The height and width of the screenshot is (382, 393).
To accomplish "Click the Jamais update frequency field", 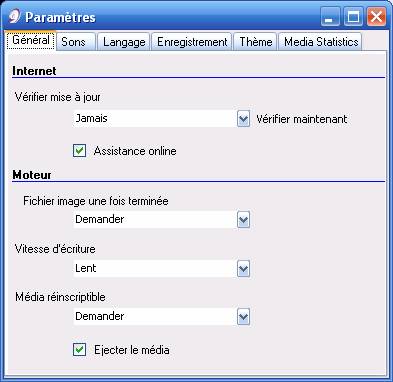I will tap(155, 118).
